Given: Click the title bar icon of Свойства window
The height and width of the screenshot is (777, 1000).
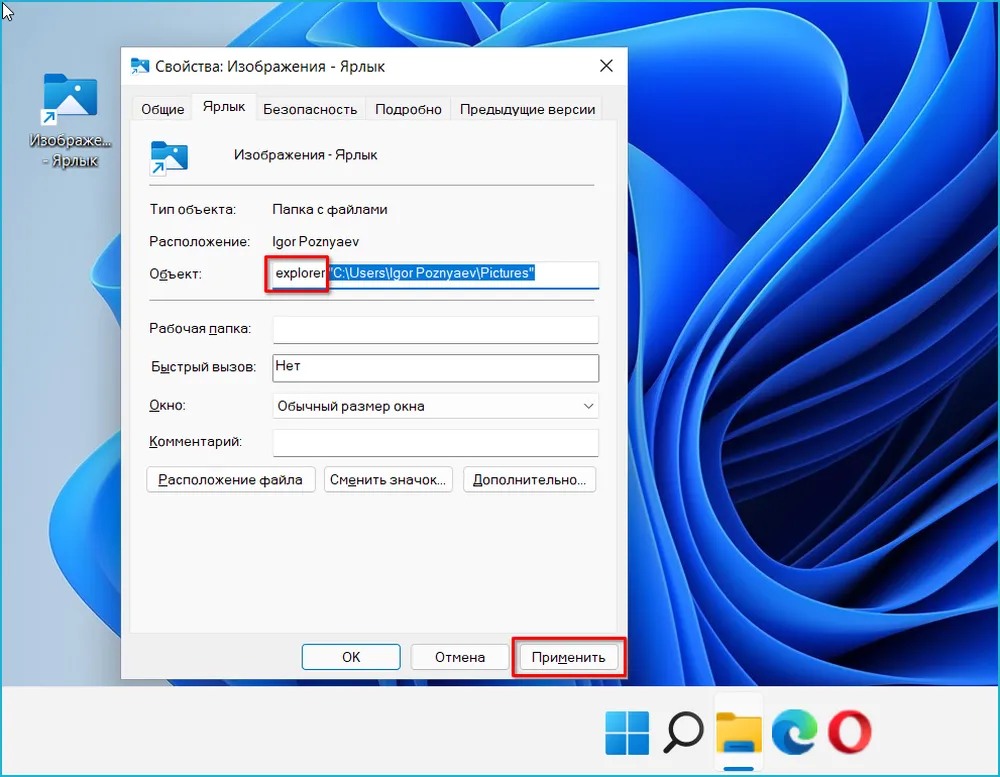Looking at the screenshot, I should (141, 67).
